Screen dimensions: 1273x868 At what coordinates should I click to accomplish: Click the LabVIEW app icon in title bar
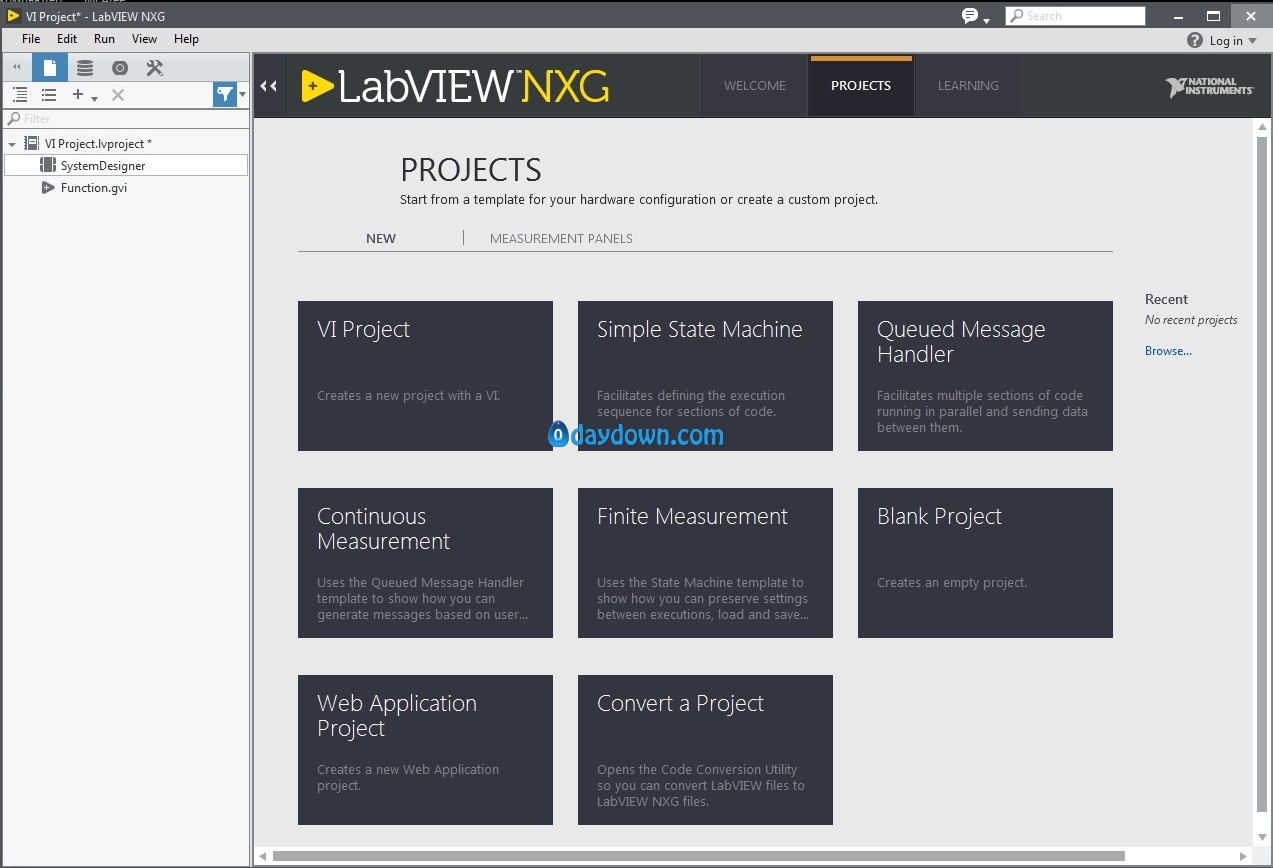(14, 16)
